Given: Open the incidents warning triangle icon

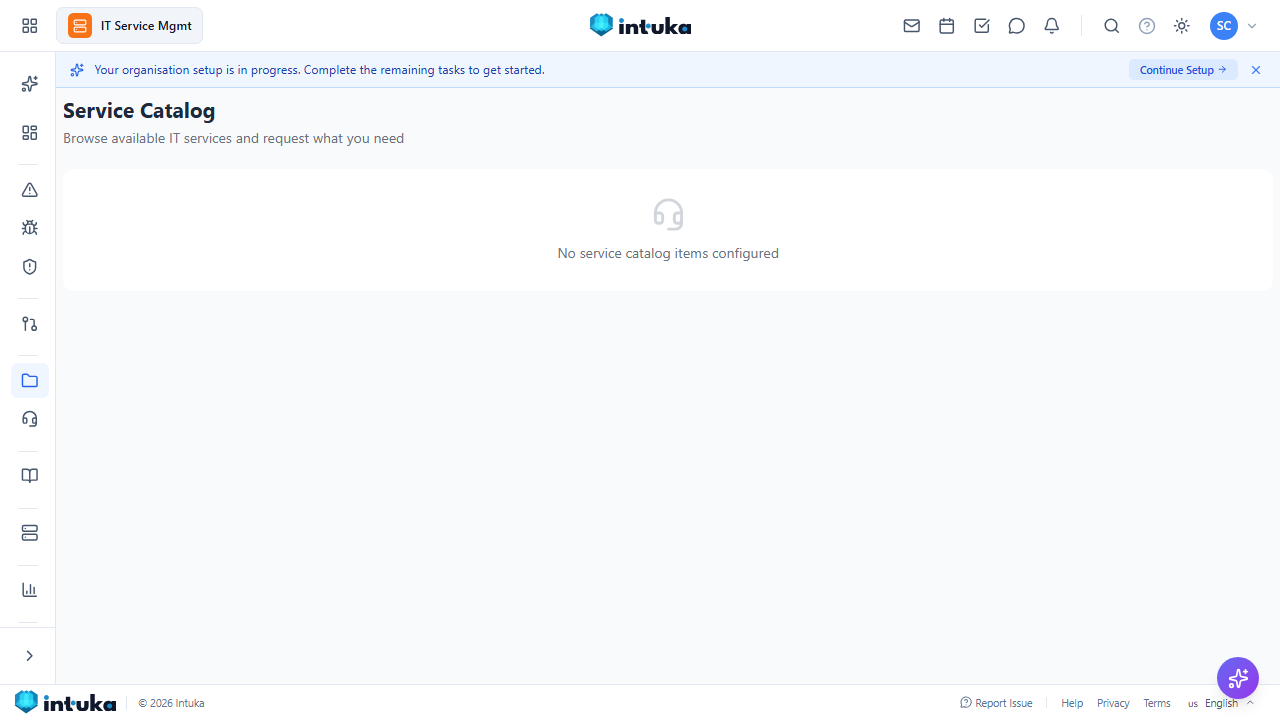Looking at the screenshot, I should coord(30,190).
